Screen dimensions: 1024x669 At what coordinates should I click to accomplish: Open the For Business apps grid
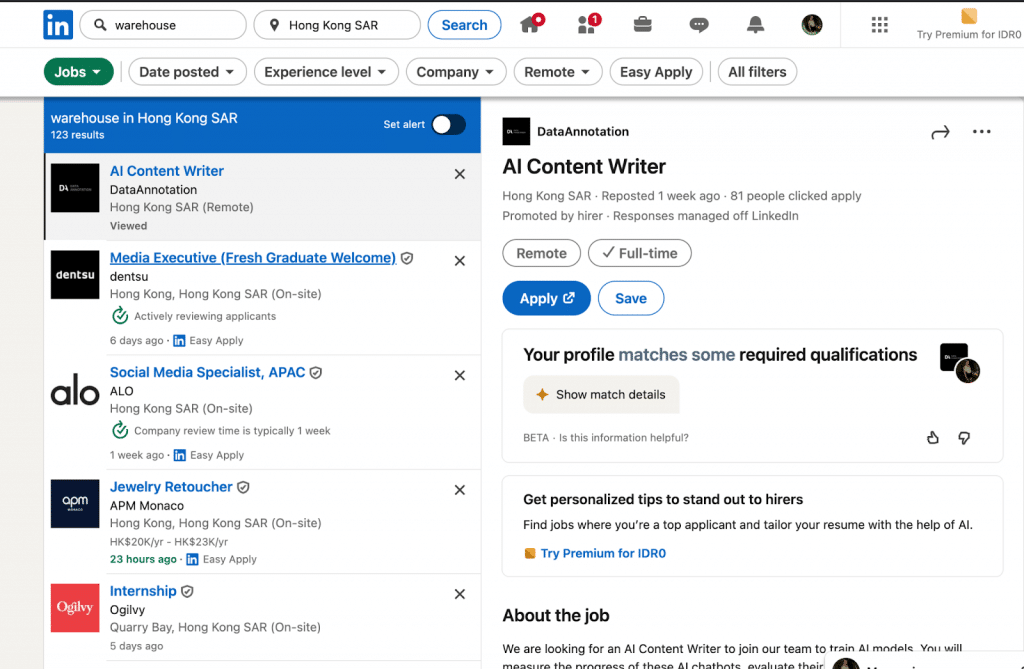click(880, 24)
